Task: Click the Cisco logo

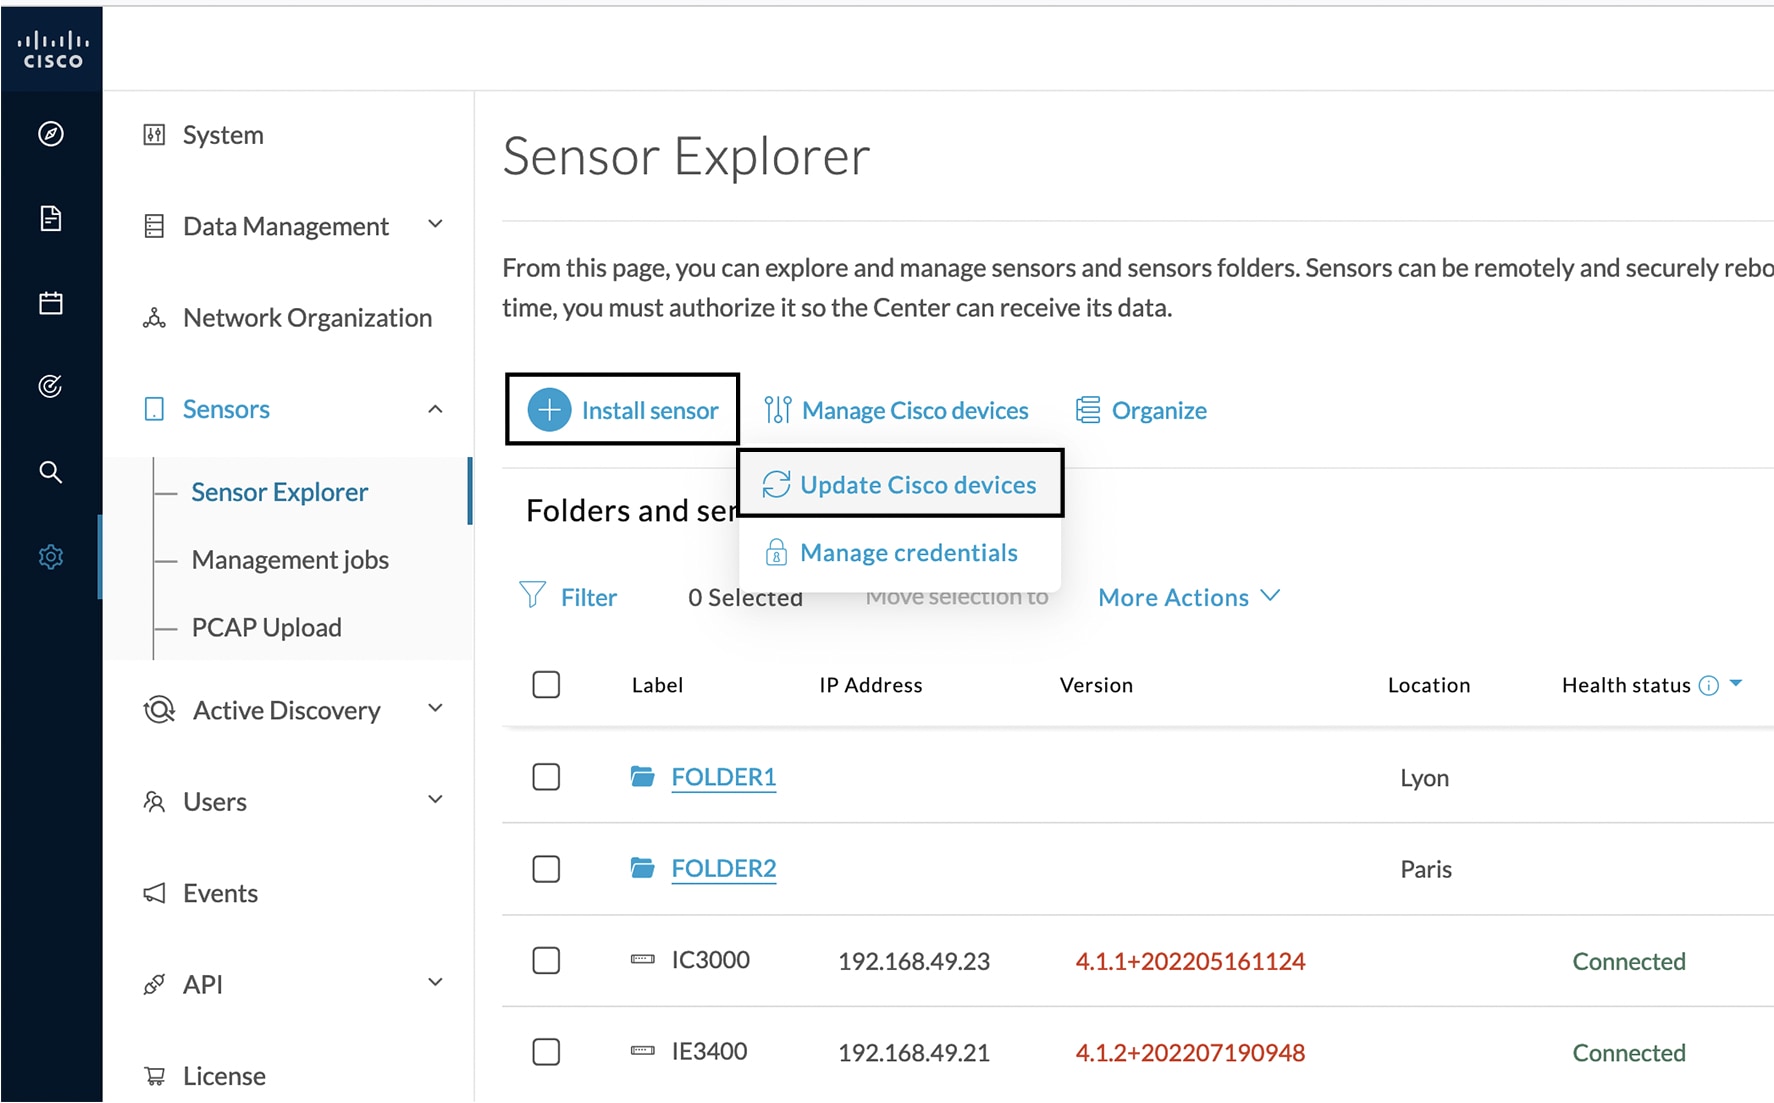Action: pyautogui.click(x=51, y=47)
